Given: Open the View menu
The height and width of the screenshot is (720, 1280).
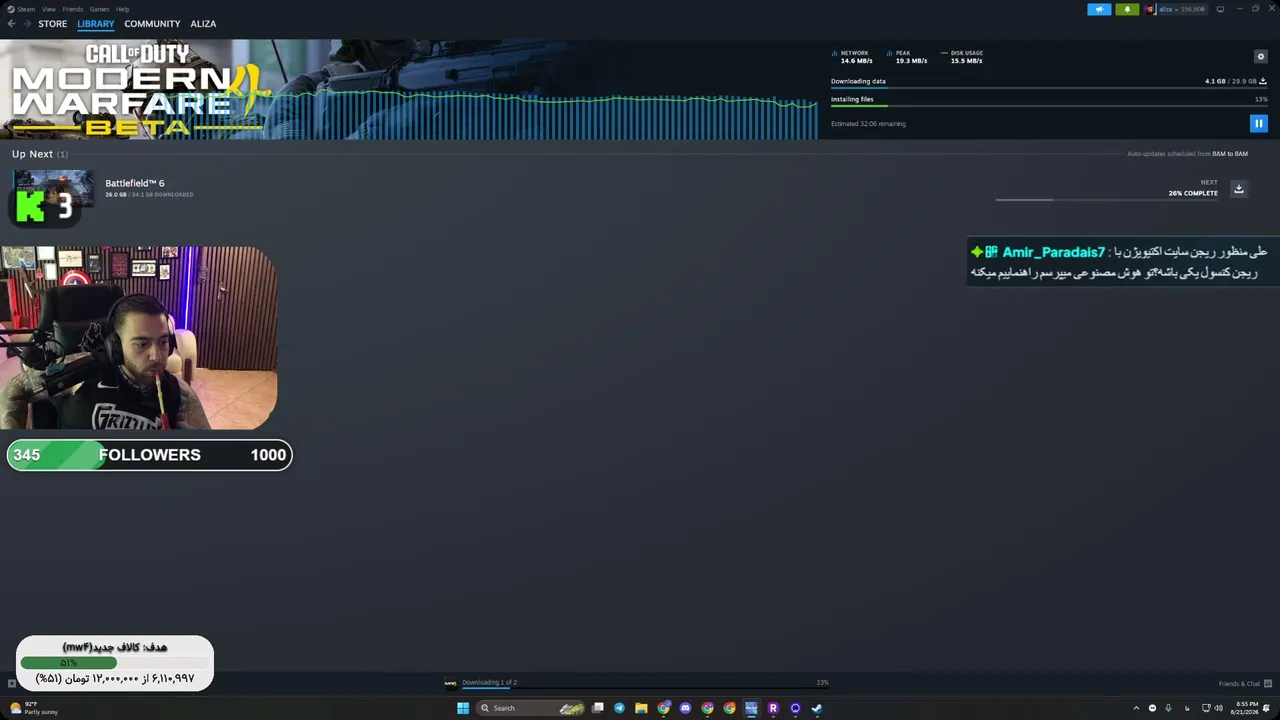Looking at the screenshot, I should pos(49,9).
